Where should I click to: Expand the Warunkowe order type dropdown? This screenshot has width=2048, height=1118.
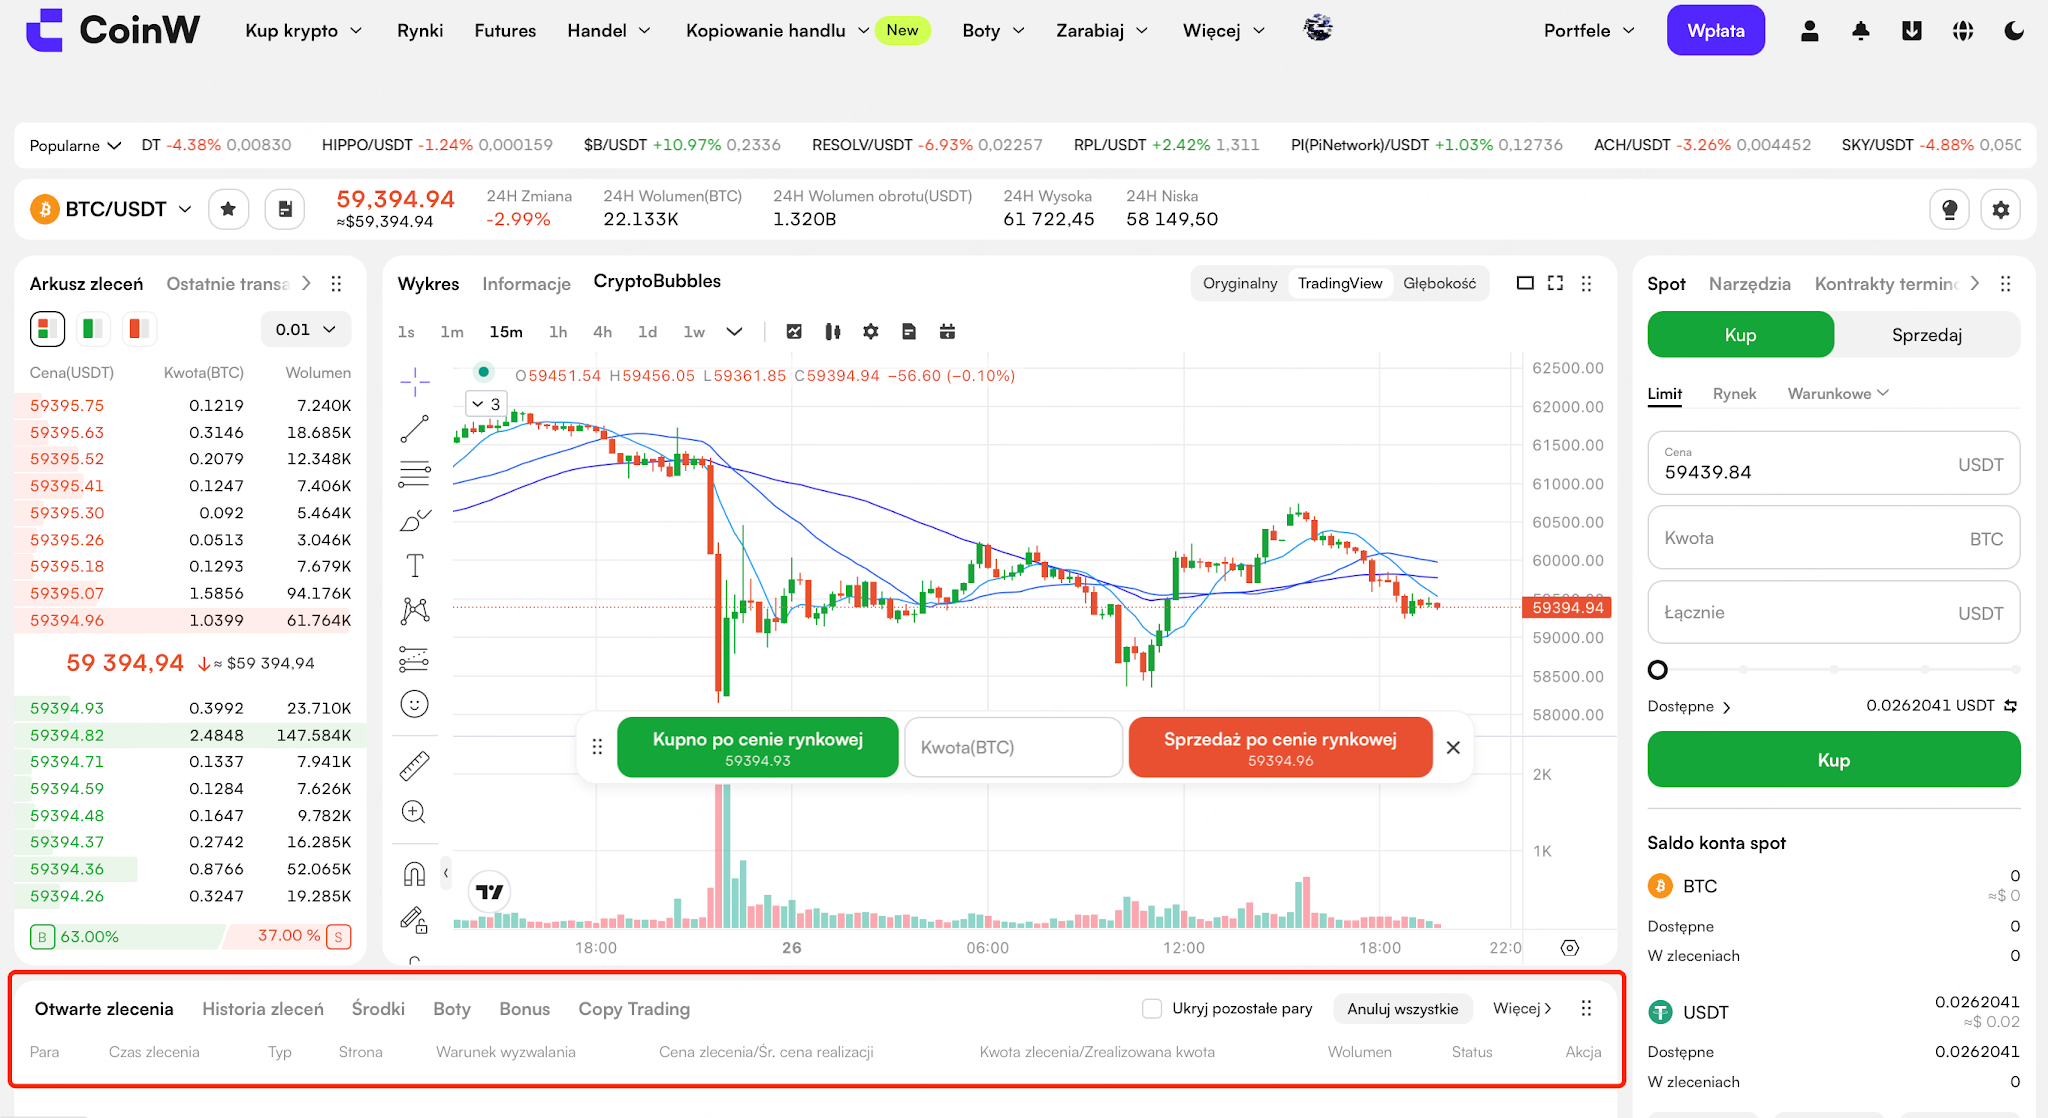click(x=1838, y=393)
